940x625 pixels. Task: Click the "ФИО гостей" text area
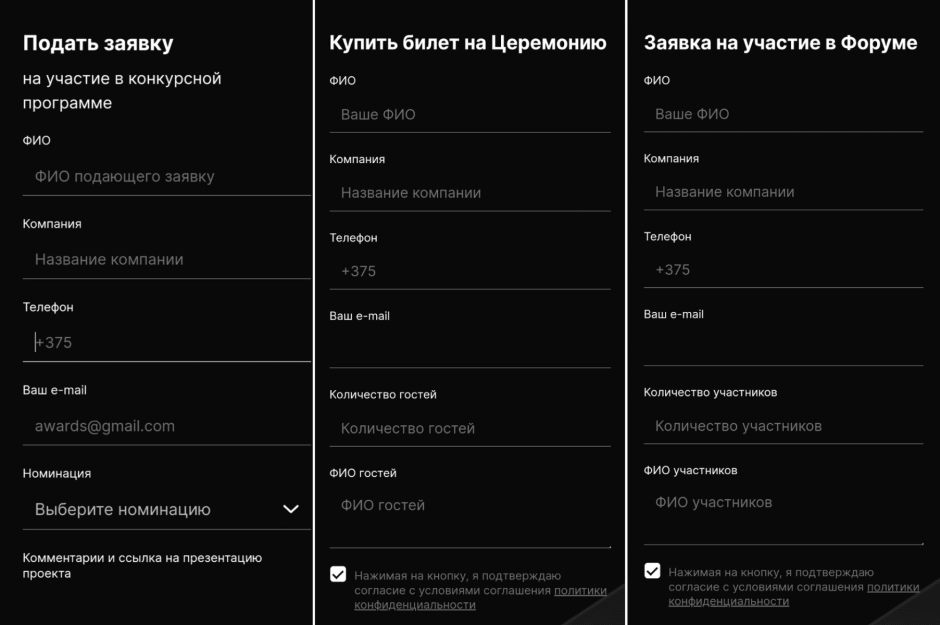coord(469,516)
